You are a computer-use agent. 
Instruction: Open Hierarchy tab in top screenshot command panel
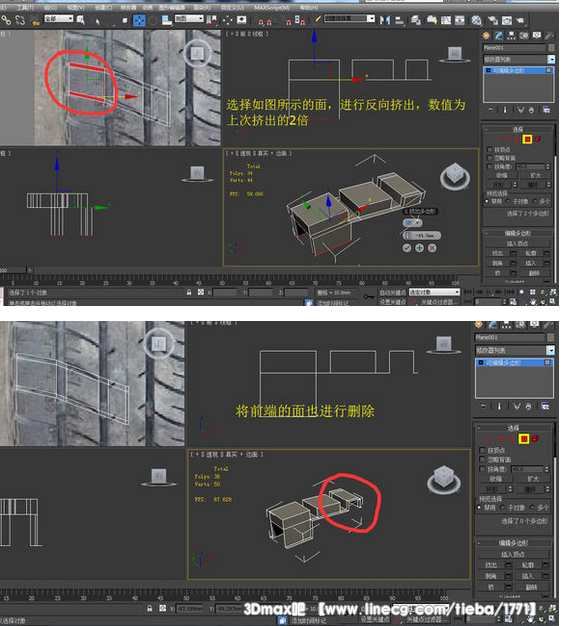511,36
